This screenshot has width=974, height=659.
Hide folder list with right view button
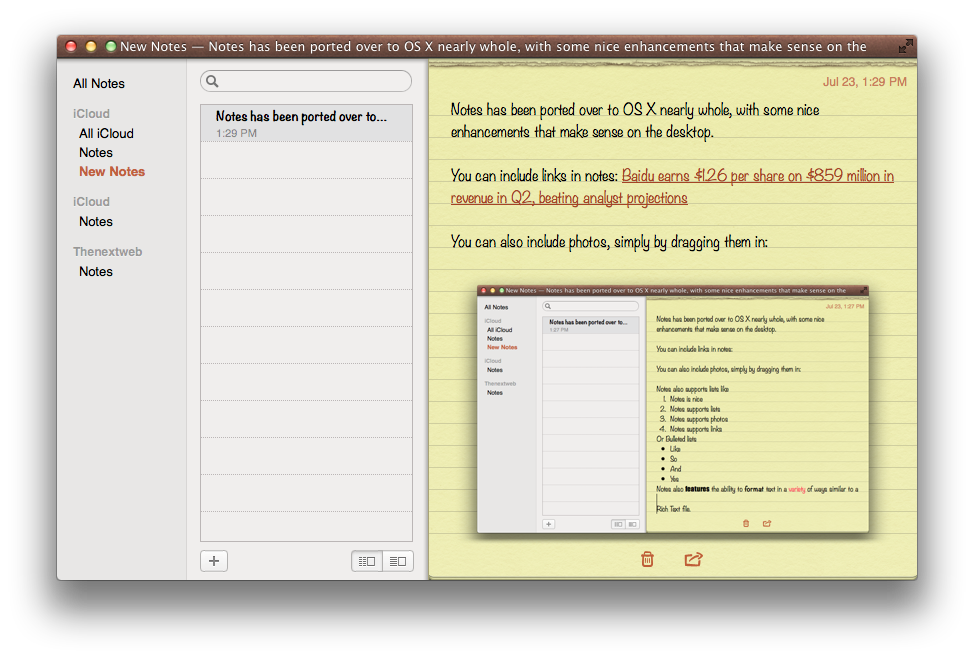pyautogui.click(x=398, y=561)
